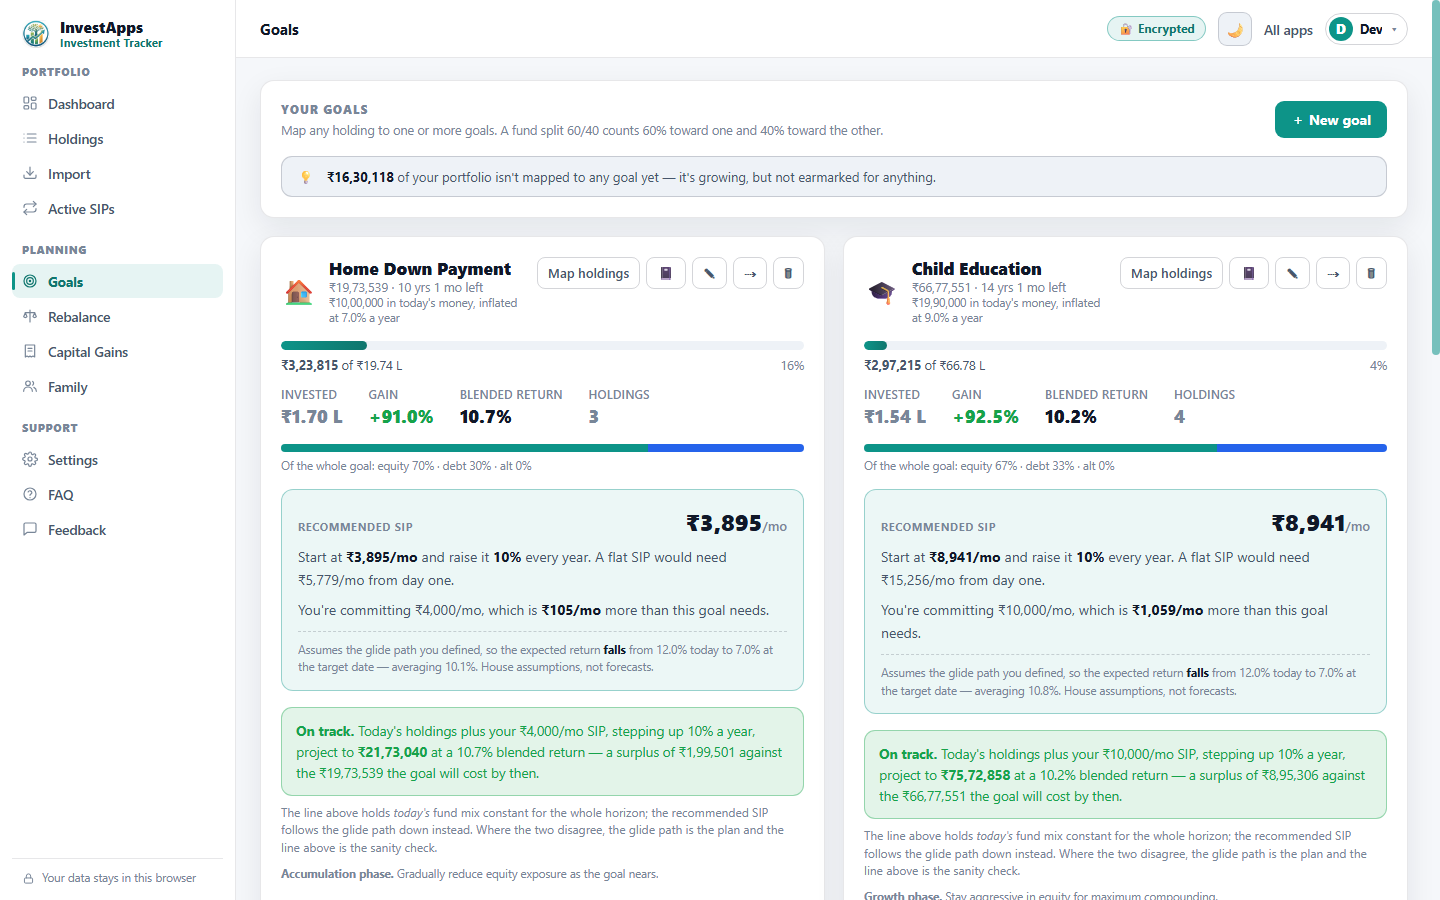Viewport: 1440px width, 900px height.
Task: Open notebook icon on Home Down Payment
Action: point(666,273)
